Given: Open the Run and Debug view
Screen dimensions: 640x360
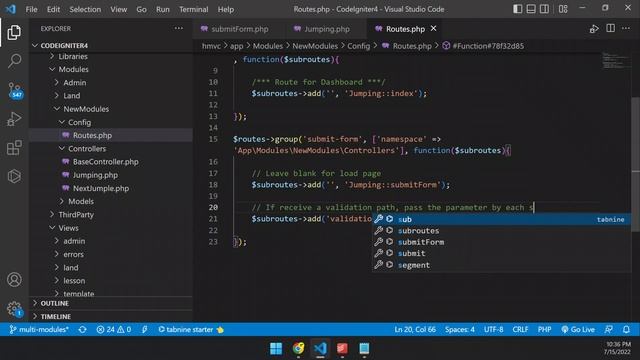Looking at the screenshot, I should [x=14, y=119].
